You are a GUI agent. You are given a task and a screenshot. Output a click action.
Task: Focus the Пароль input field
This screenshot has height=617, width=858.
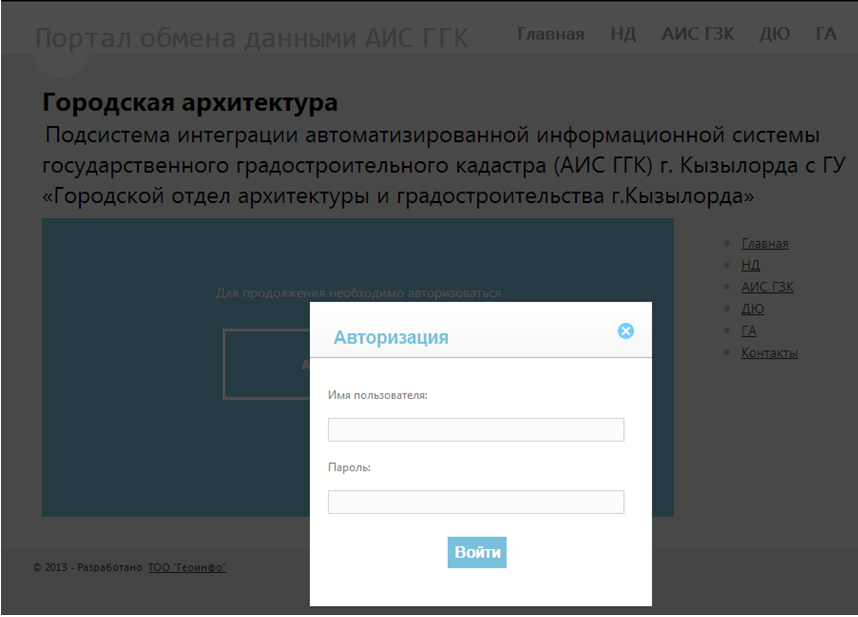(476, 502)
